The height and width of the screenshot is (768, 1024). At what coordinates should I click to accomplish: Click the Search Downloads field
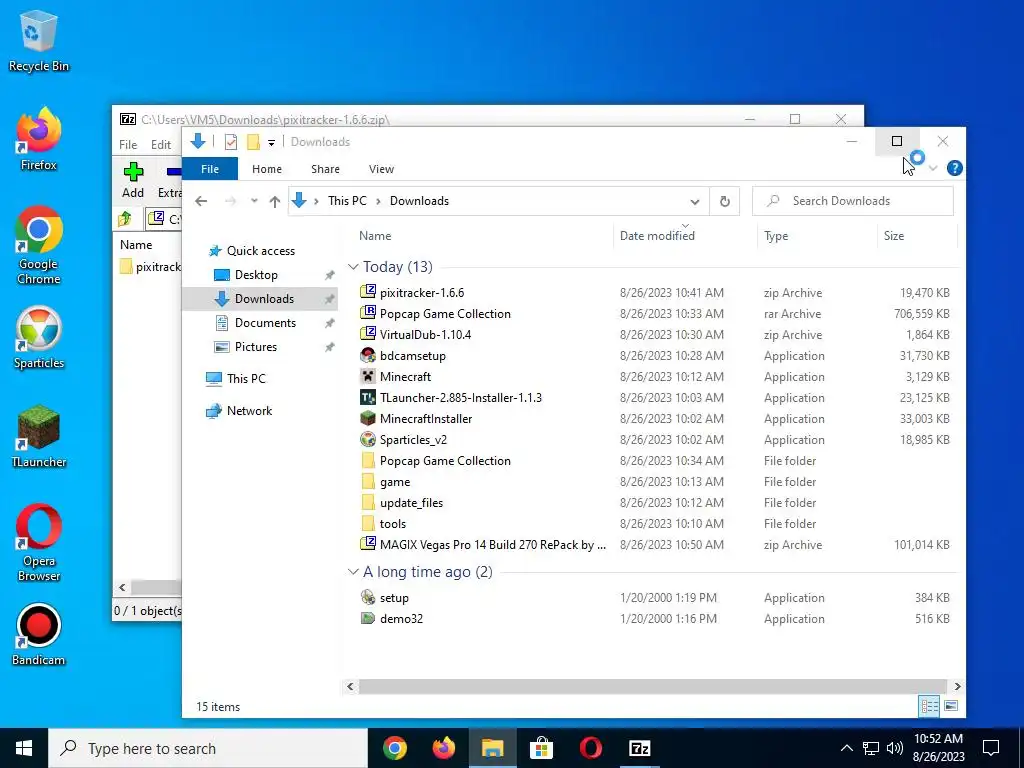pyautogui.click(x=853, y=201)
